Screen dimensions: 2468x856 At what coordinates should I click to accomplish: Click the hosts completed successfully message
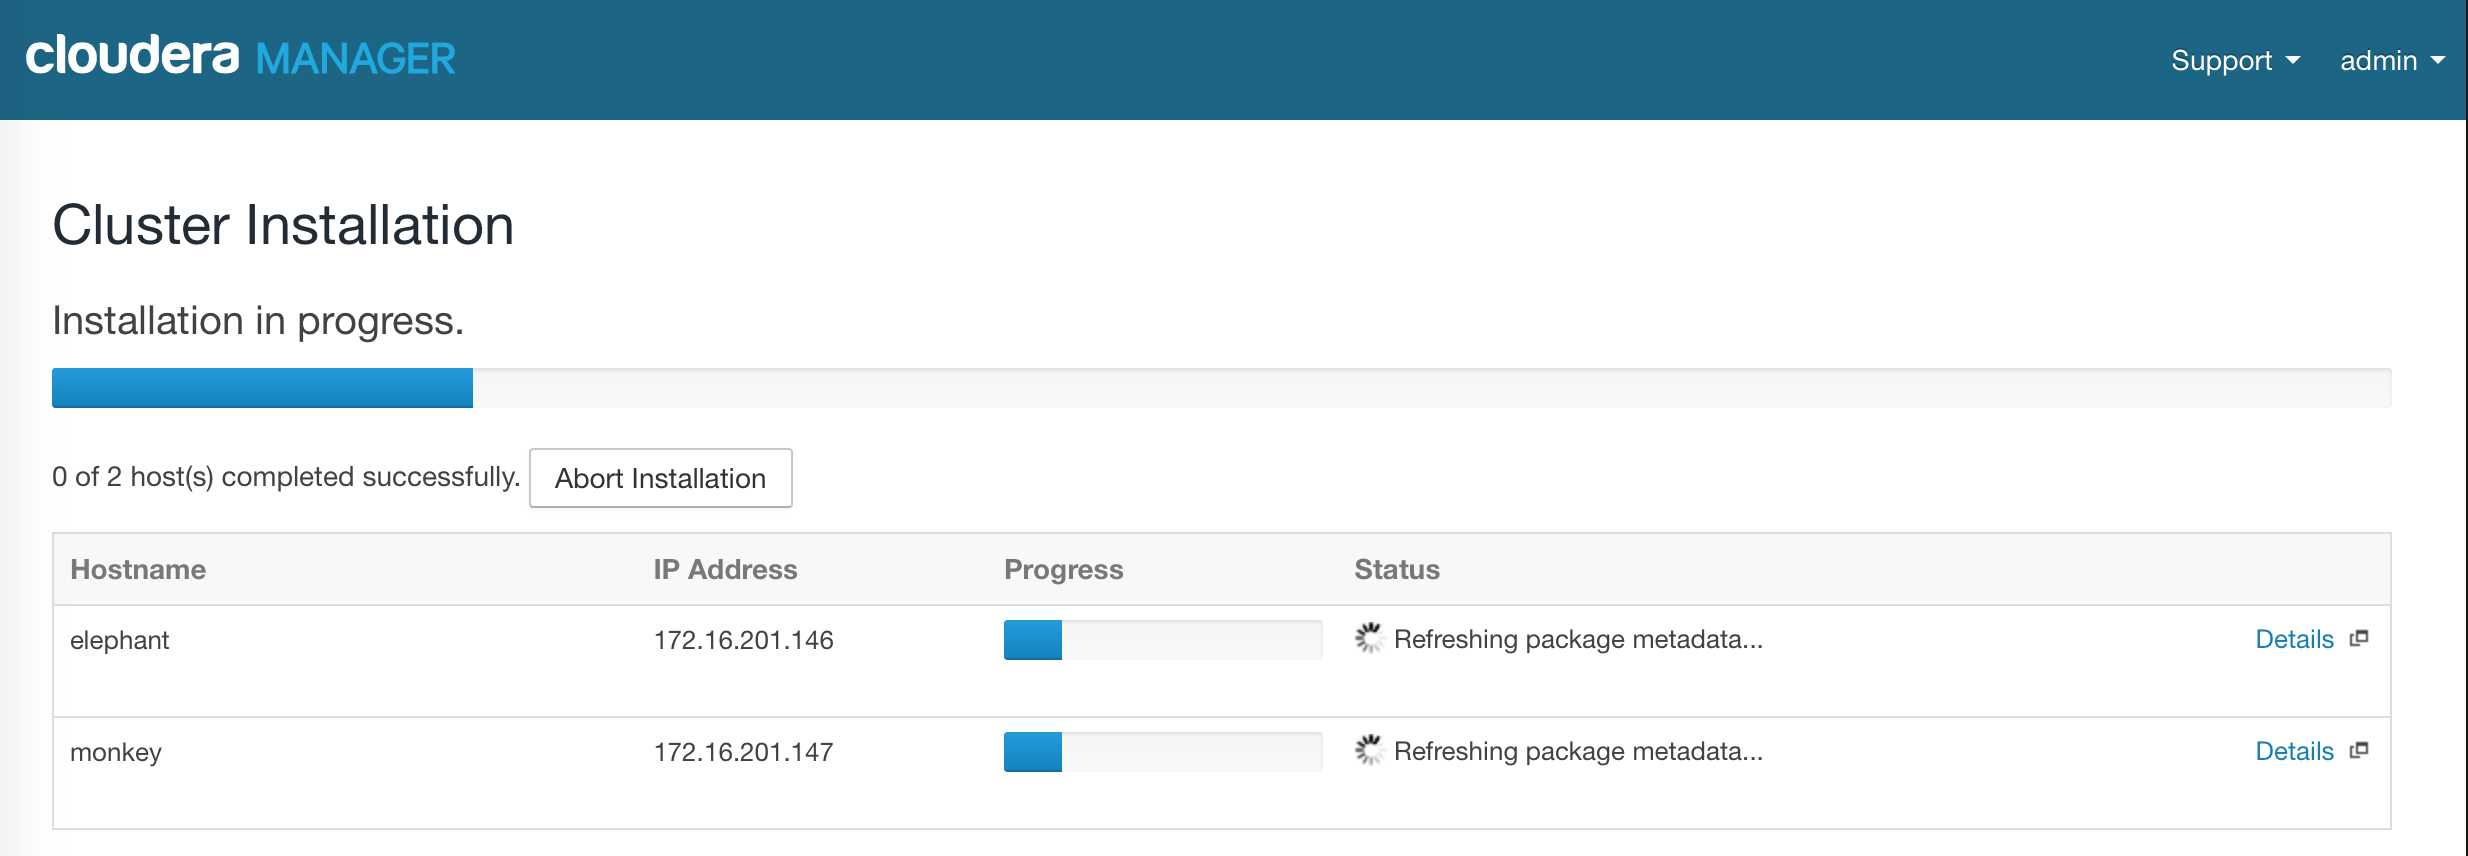point(286,477)
